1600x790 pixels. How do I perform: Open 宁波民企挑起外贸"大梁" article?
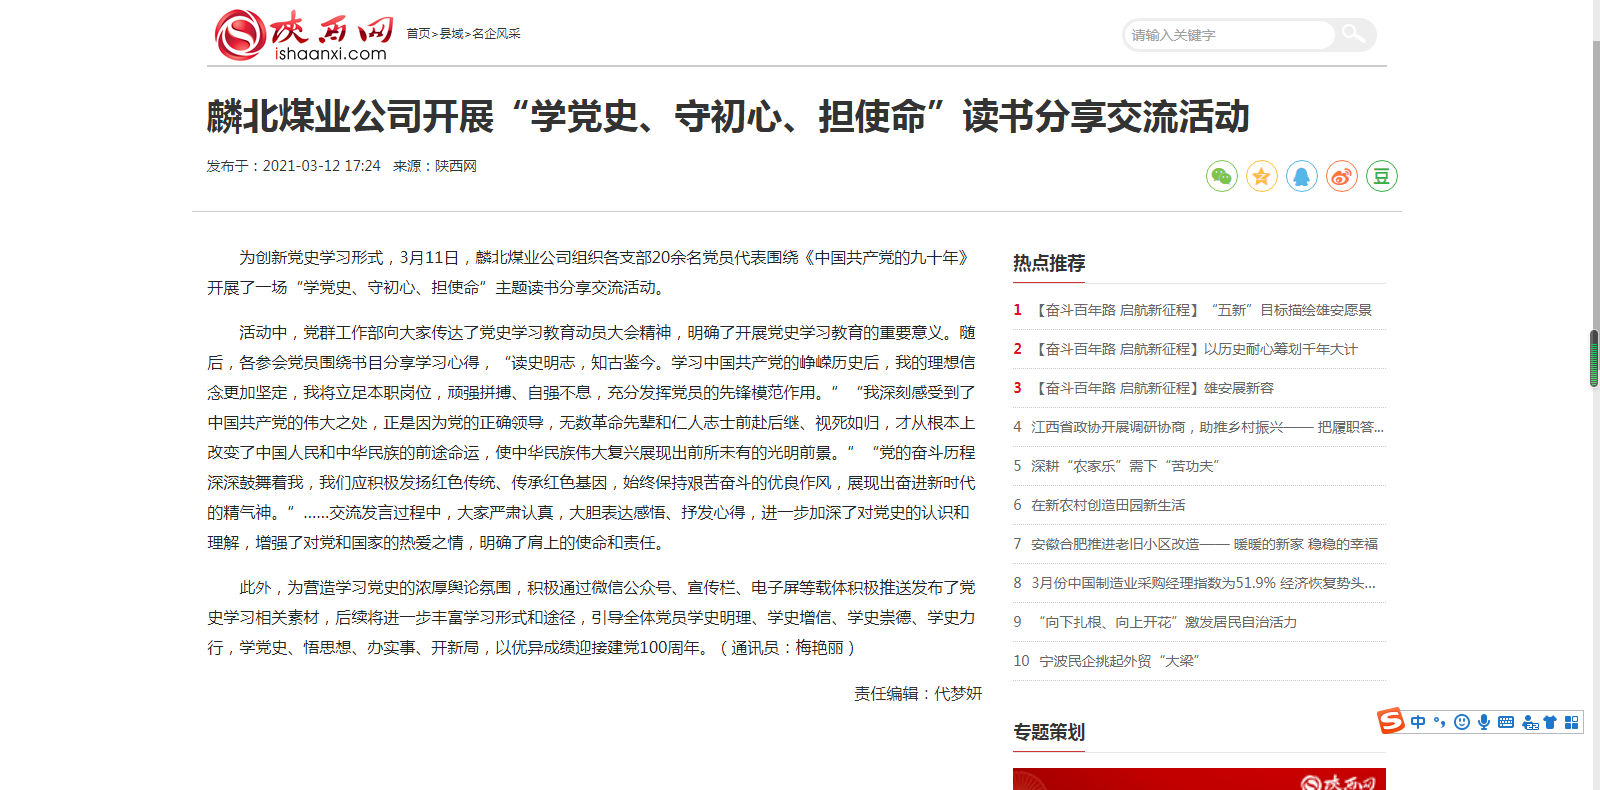click(1119, 661)
